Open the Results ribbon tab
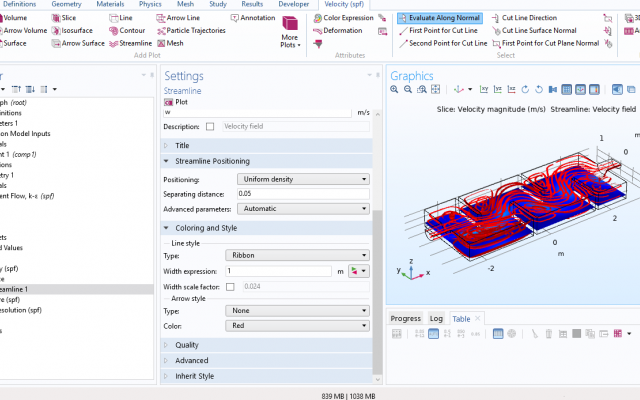 tap(252, 4)
